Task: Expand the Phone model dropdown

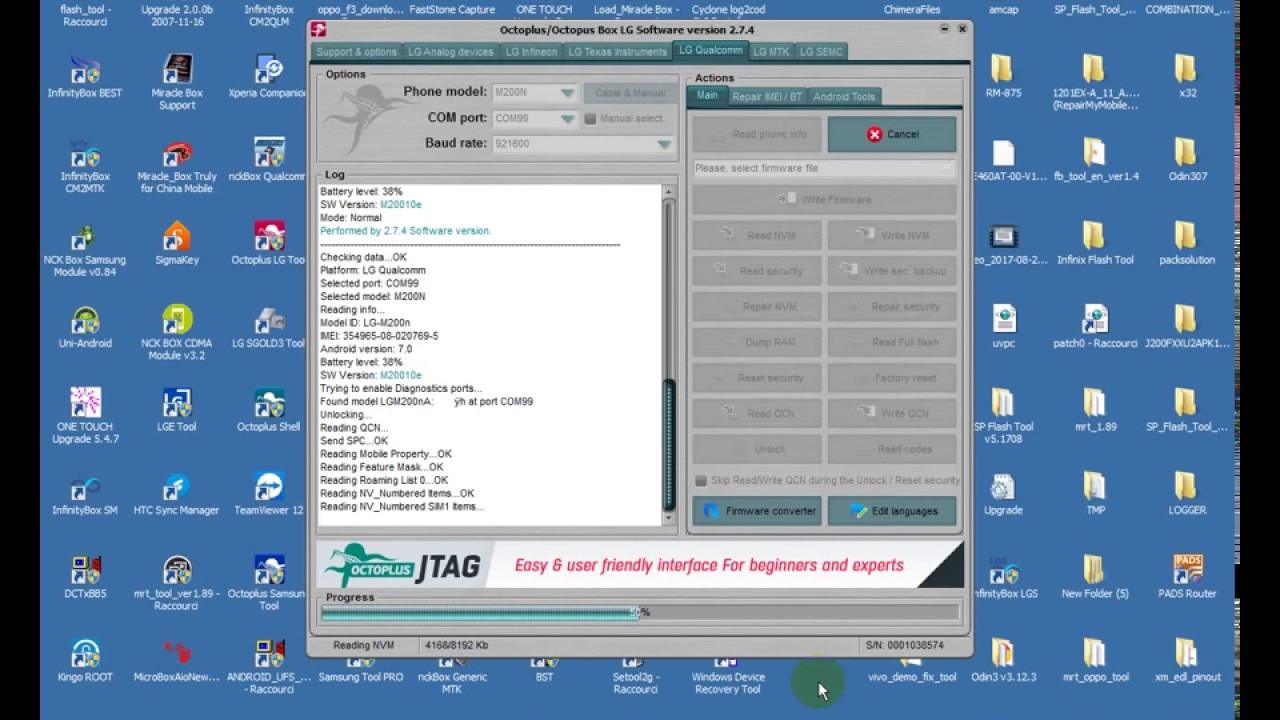Action: (x=567, y=92)
